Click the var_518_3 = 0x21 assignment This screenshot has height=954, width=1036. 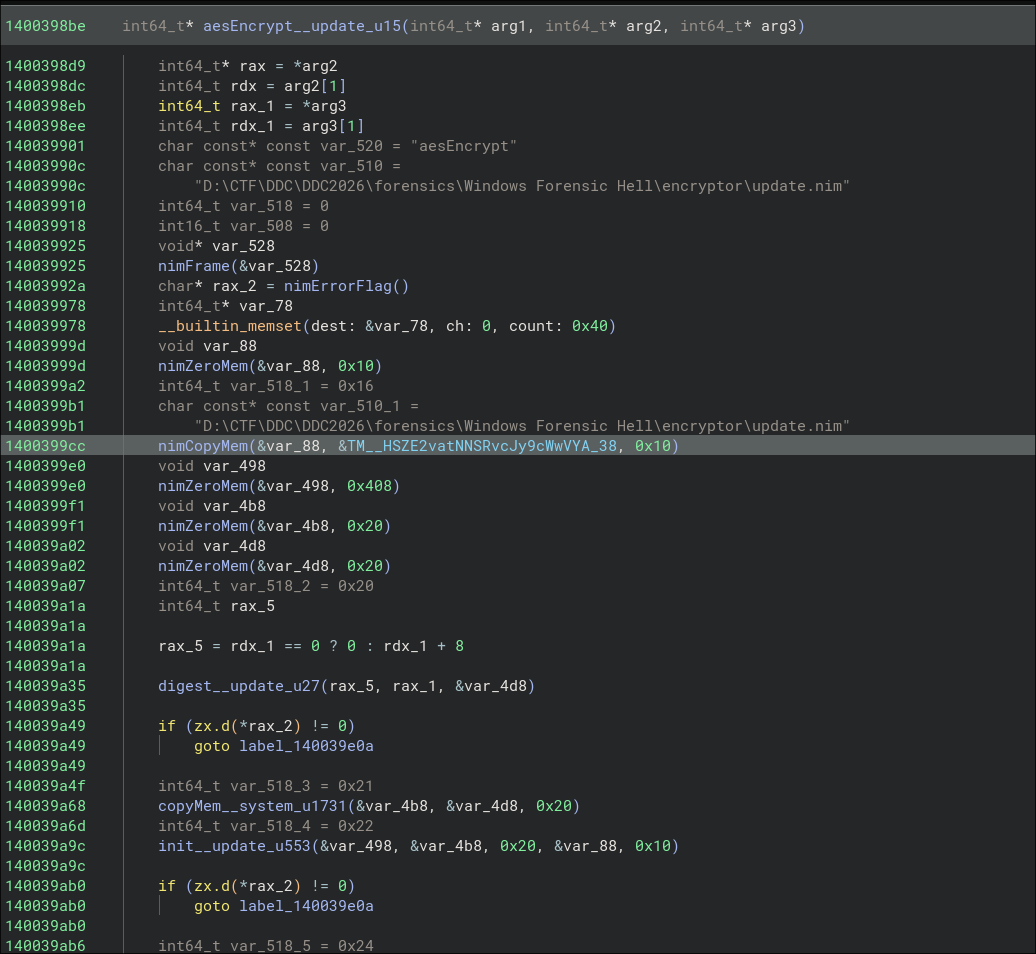click(266, 786)
